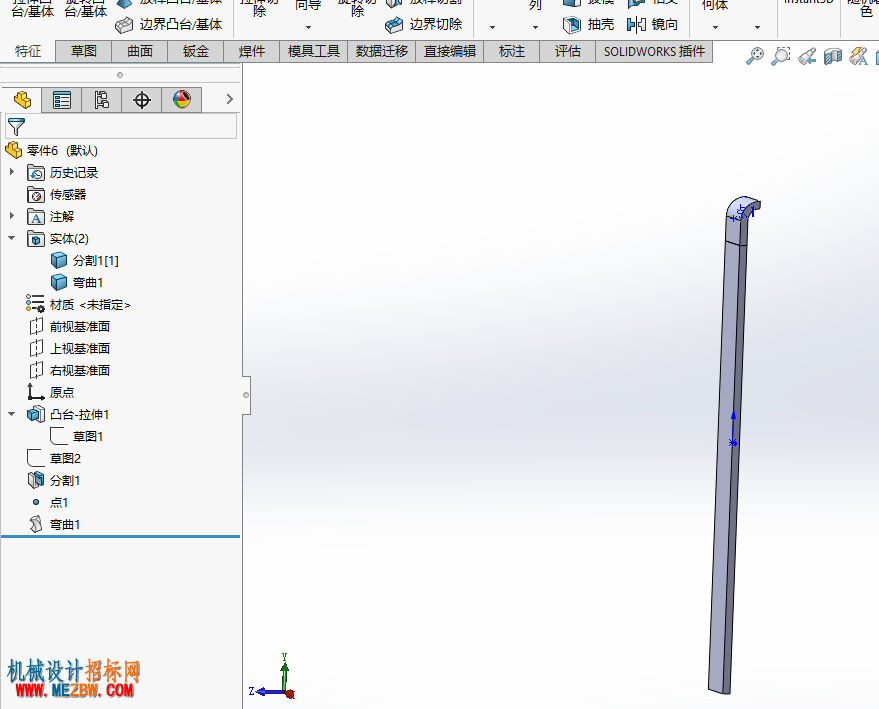Image resolution: width=879 pixels, height=709 pixels.
Task: Expand the 注解 annotations folder
Action: [12, 216]
